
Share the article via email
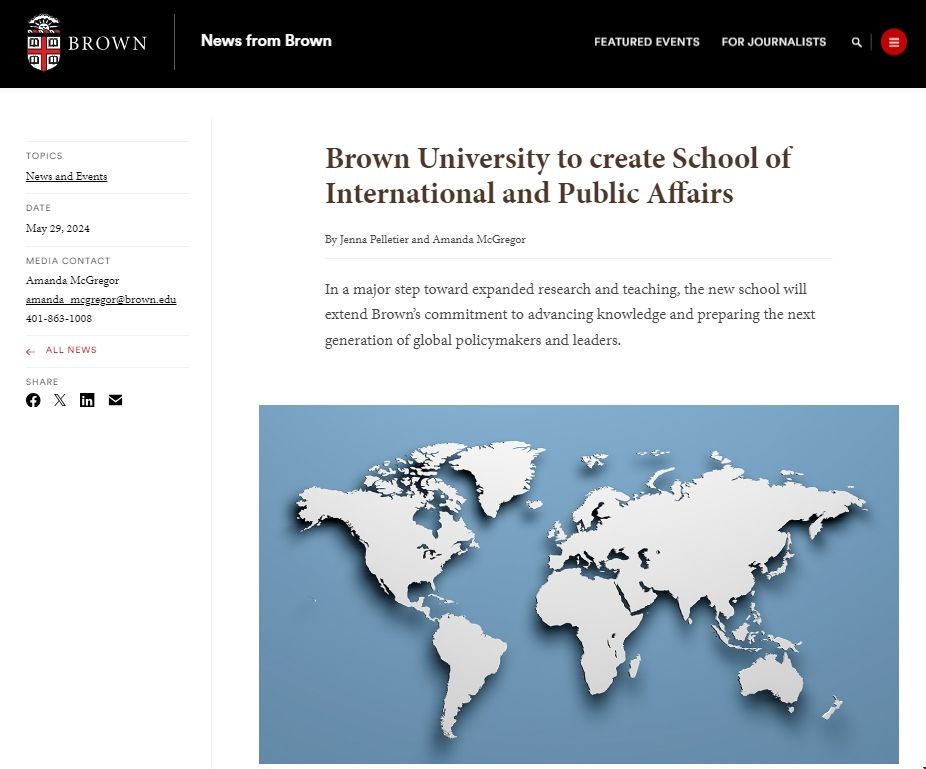115,400
